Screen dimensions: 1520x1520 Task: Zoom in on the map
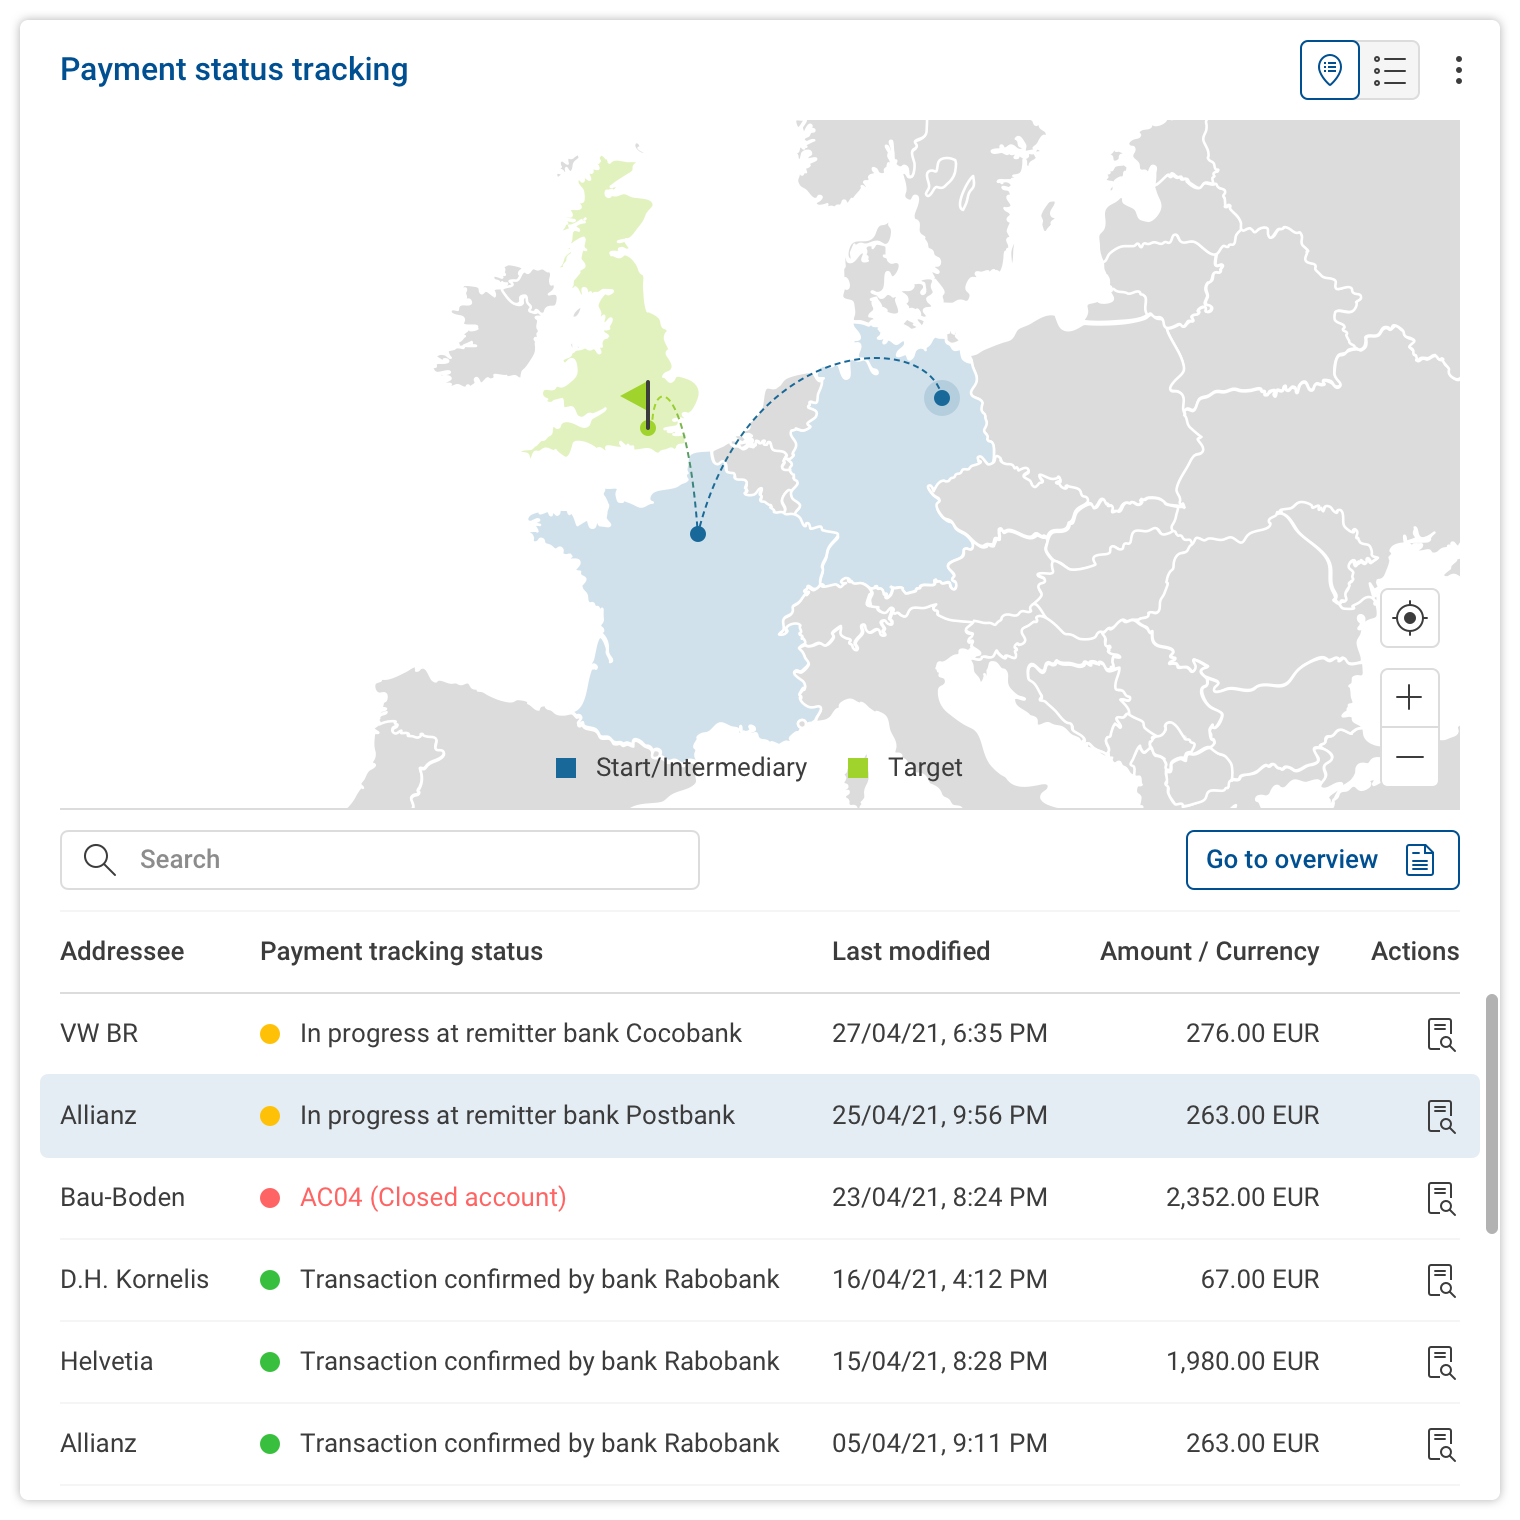click(x=1410, y=697)
